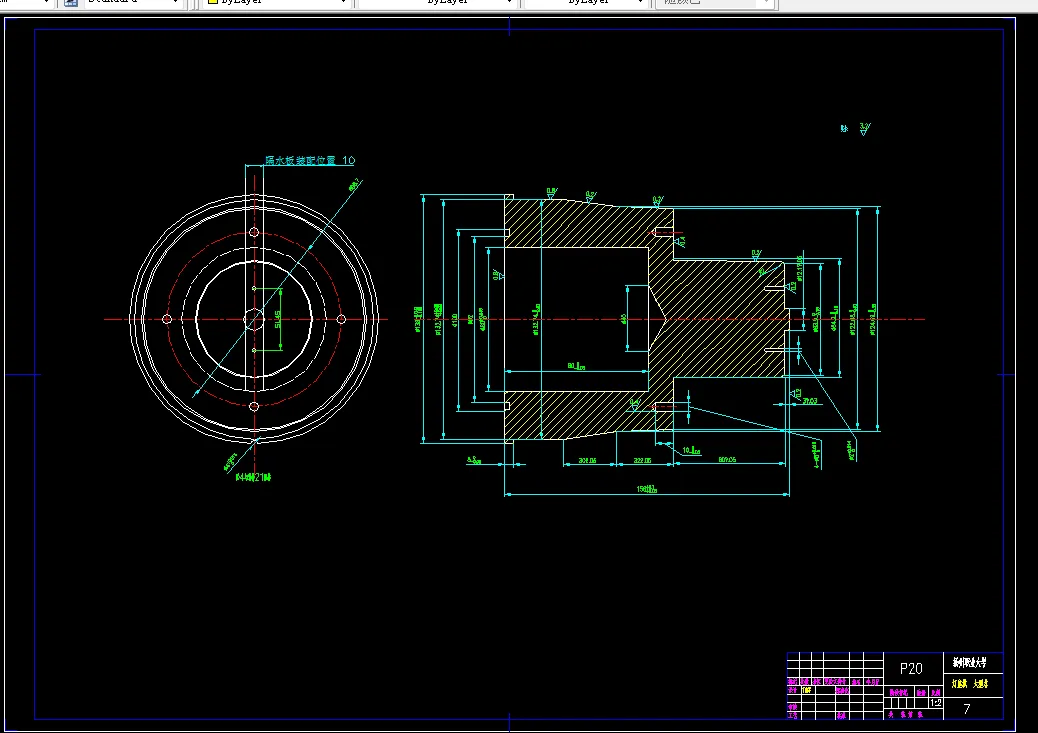Viewport: 1038px width, 733px height.
Task: Select the green '51.45' dimension in circular view
Action: coord(278,319)
